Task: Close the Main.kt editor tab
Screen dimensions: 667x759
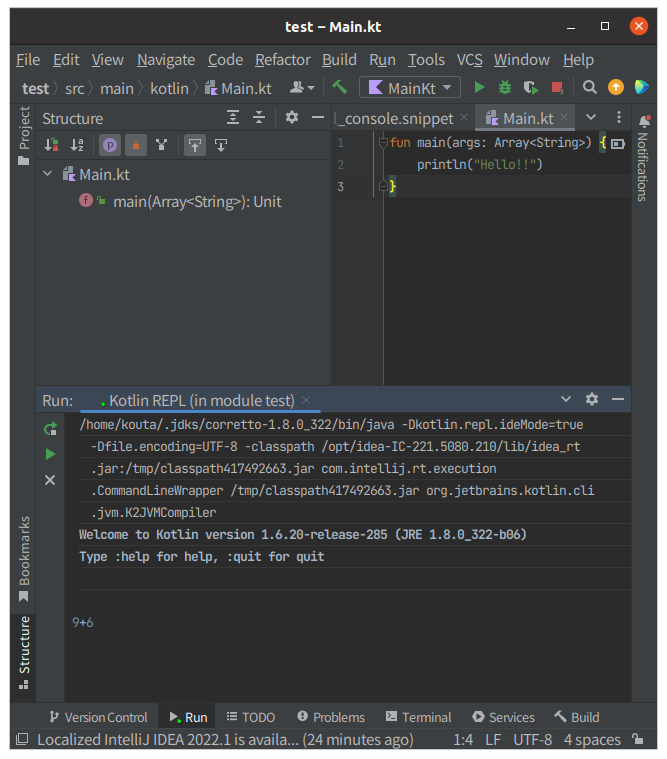Action: 564,118
